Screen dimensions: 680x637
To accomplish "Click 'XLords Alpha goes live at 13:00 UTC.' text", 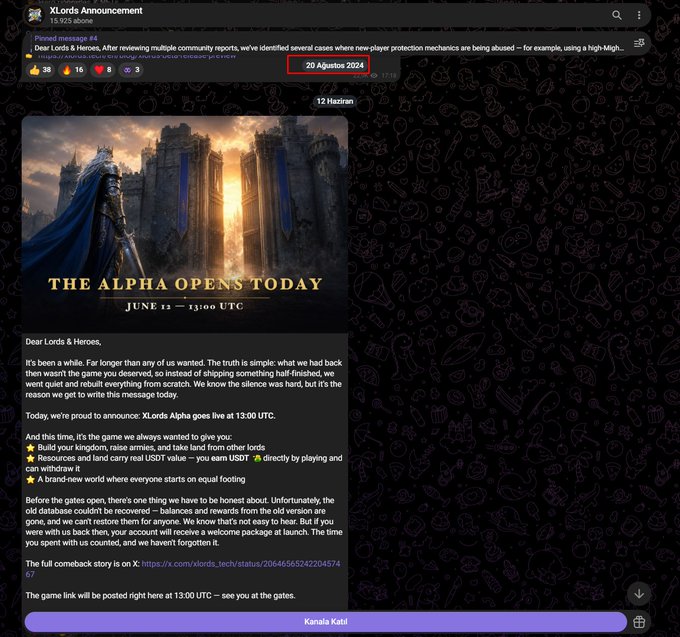I will (209, 415).
